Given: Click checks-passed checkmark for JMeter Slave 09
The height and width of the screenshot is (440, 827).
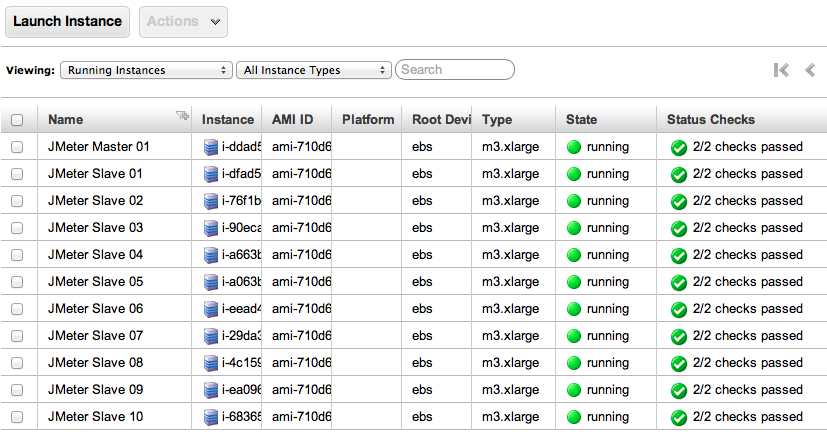Looking at the screenshot, I should (679, 390).
